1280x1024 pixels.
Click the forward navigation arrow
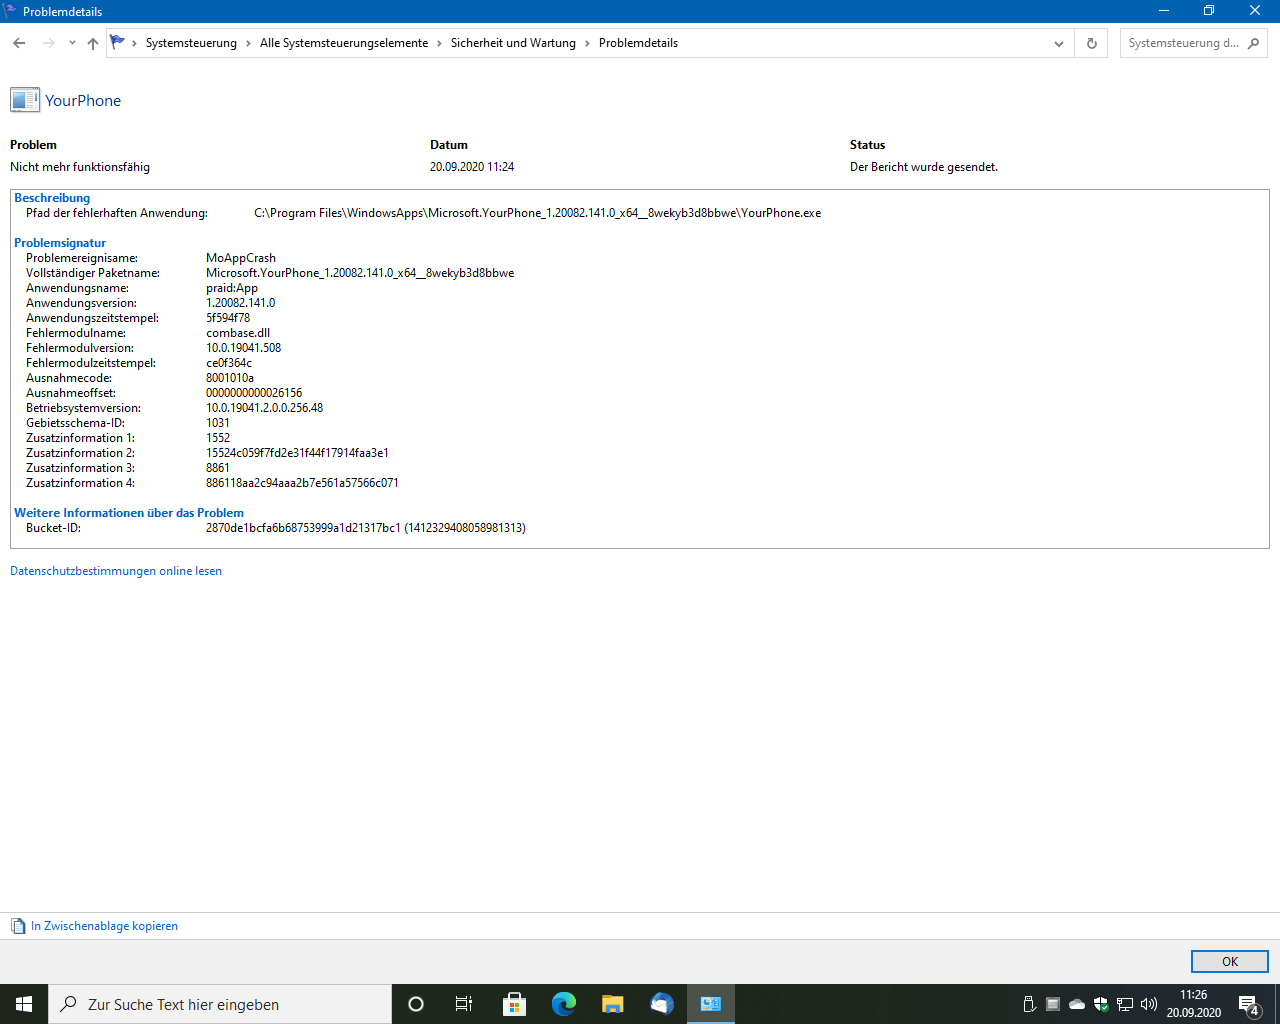(48, 43)
